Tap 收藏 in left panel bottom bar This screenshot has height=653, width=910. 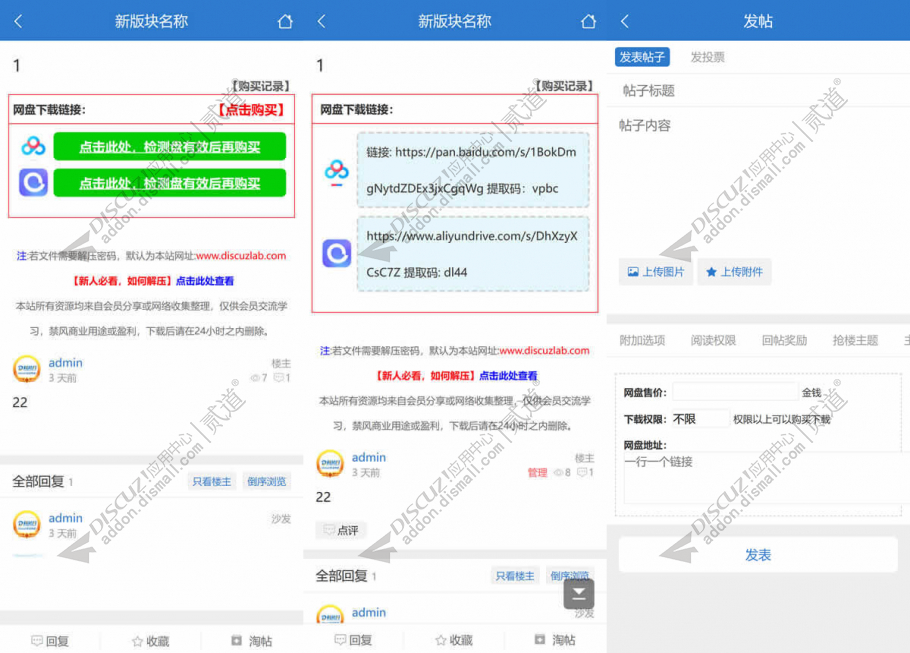point(151,641)
